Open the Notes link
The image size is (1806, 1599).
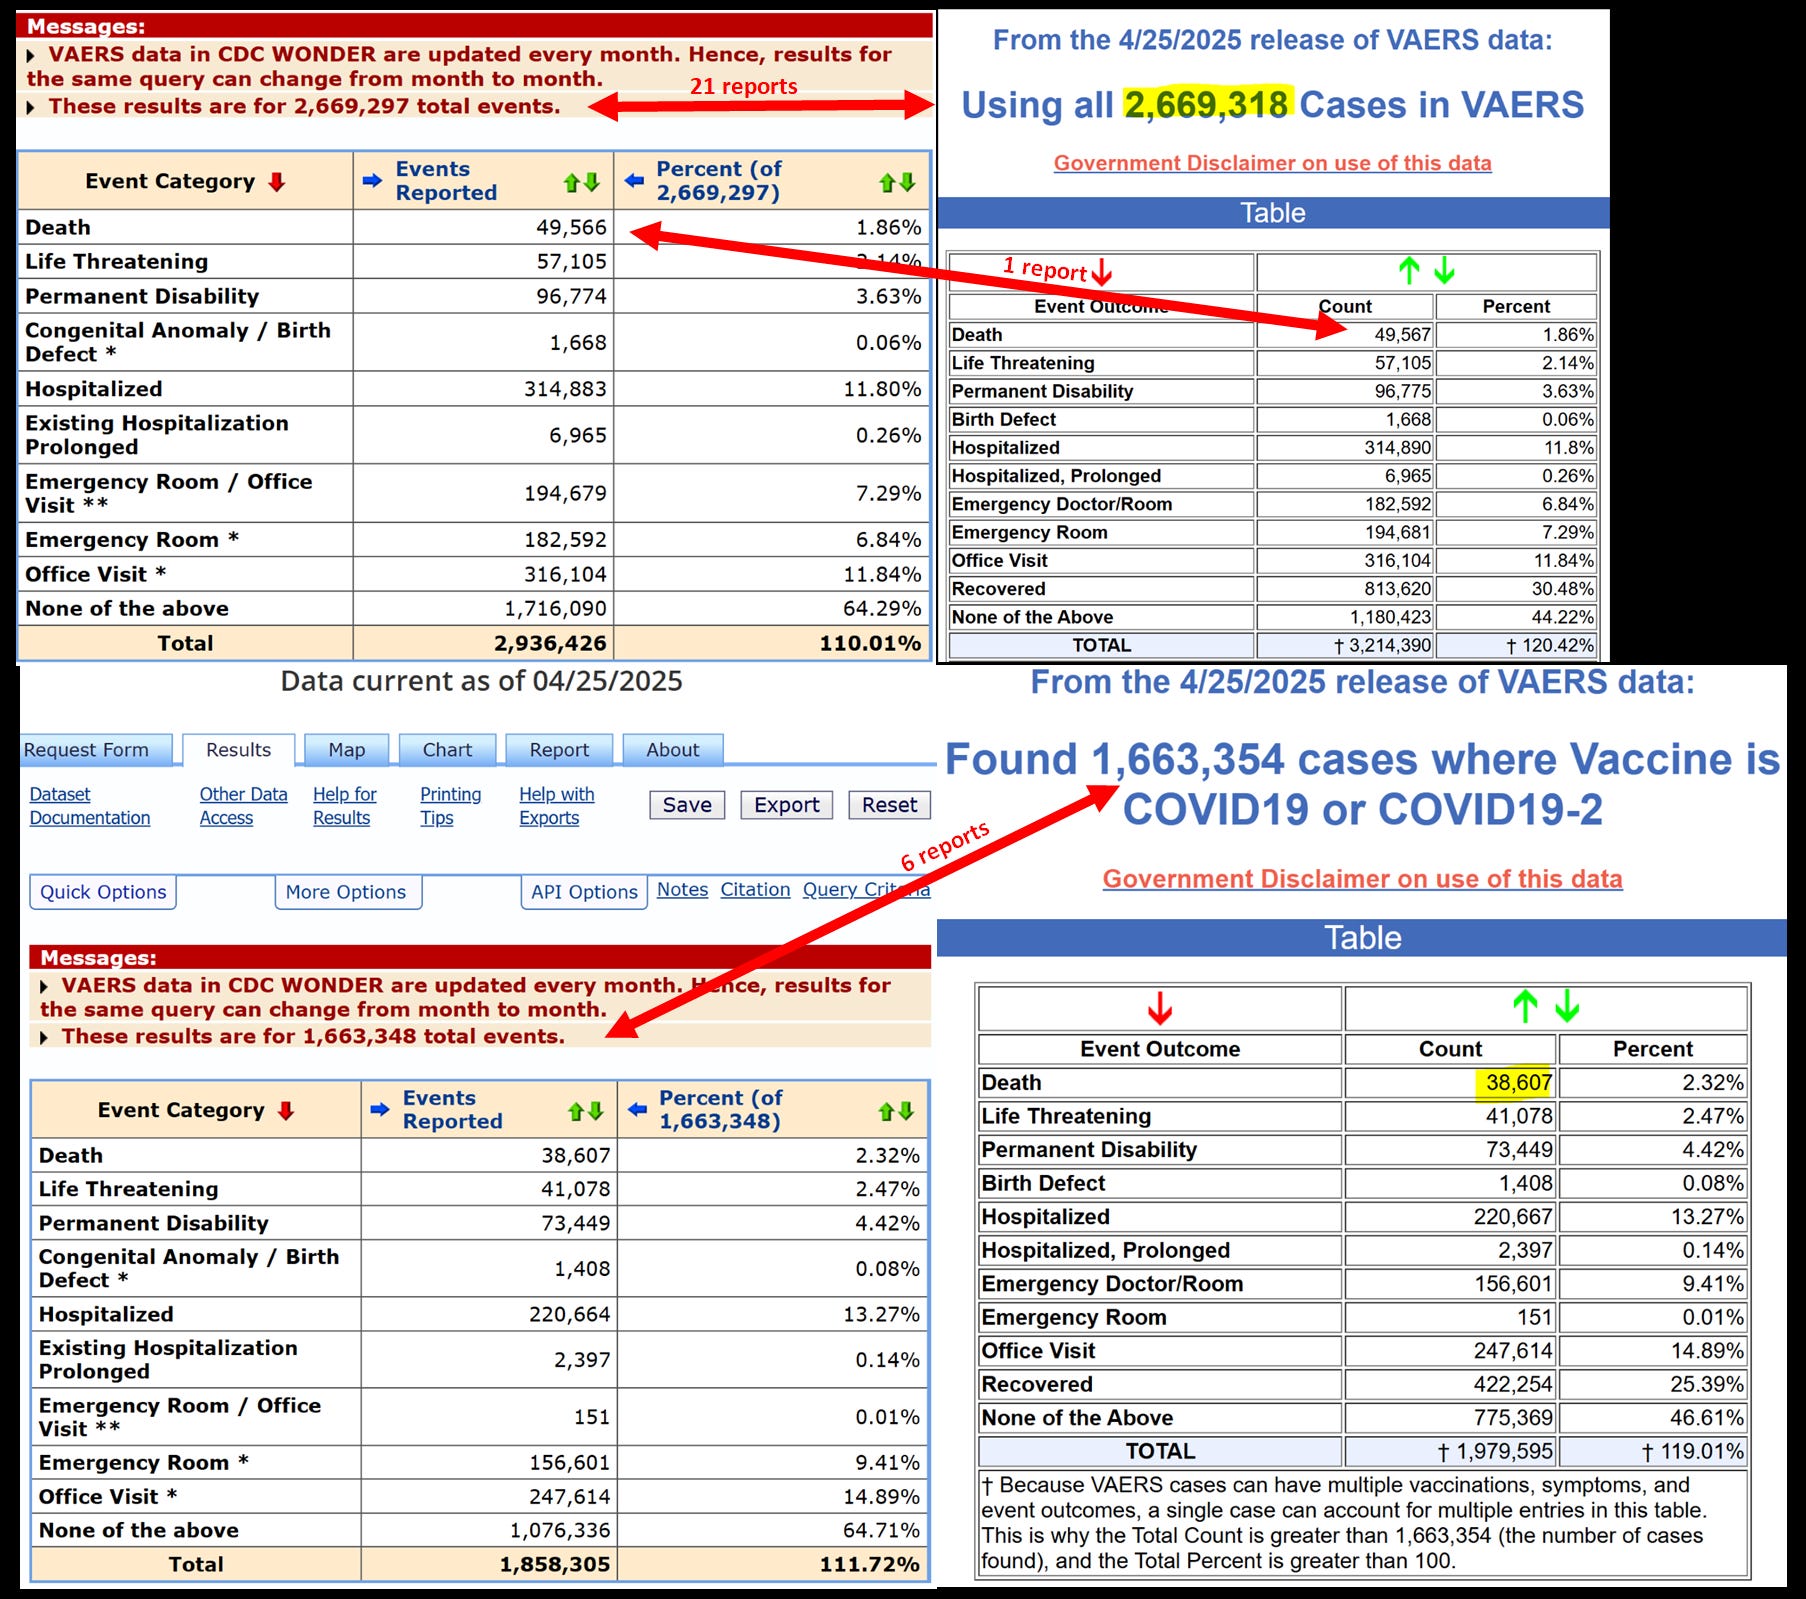(x=682, y=890)
